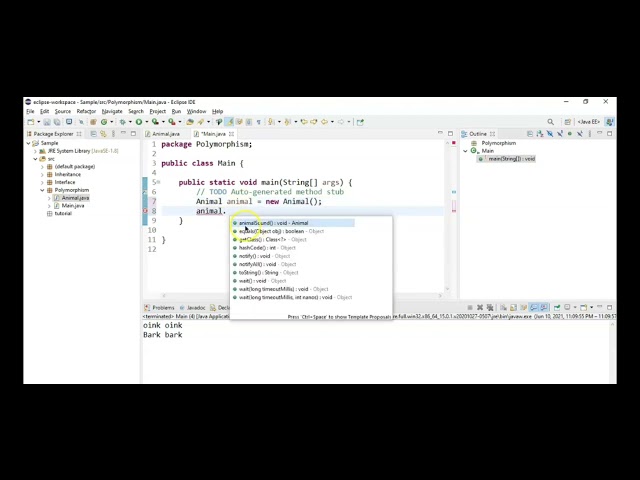Switch to the Problems tab

point(159,308)
